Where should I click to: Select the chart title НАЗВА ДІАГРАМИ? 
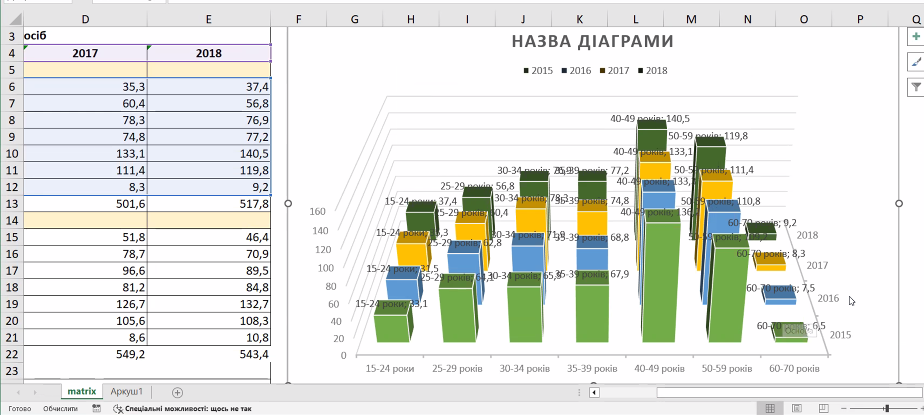(x=592, y=41)
